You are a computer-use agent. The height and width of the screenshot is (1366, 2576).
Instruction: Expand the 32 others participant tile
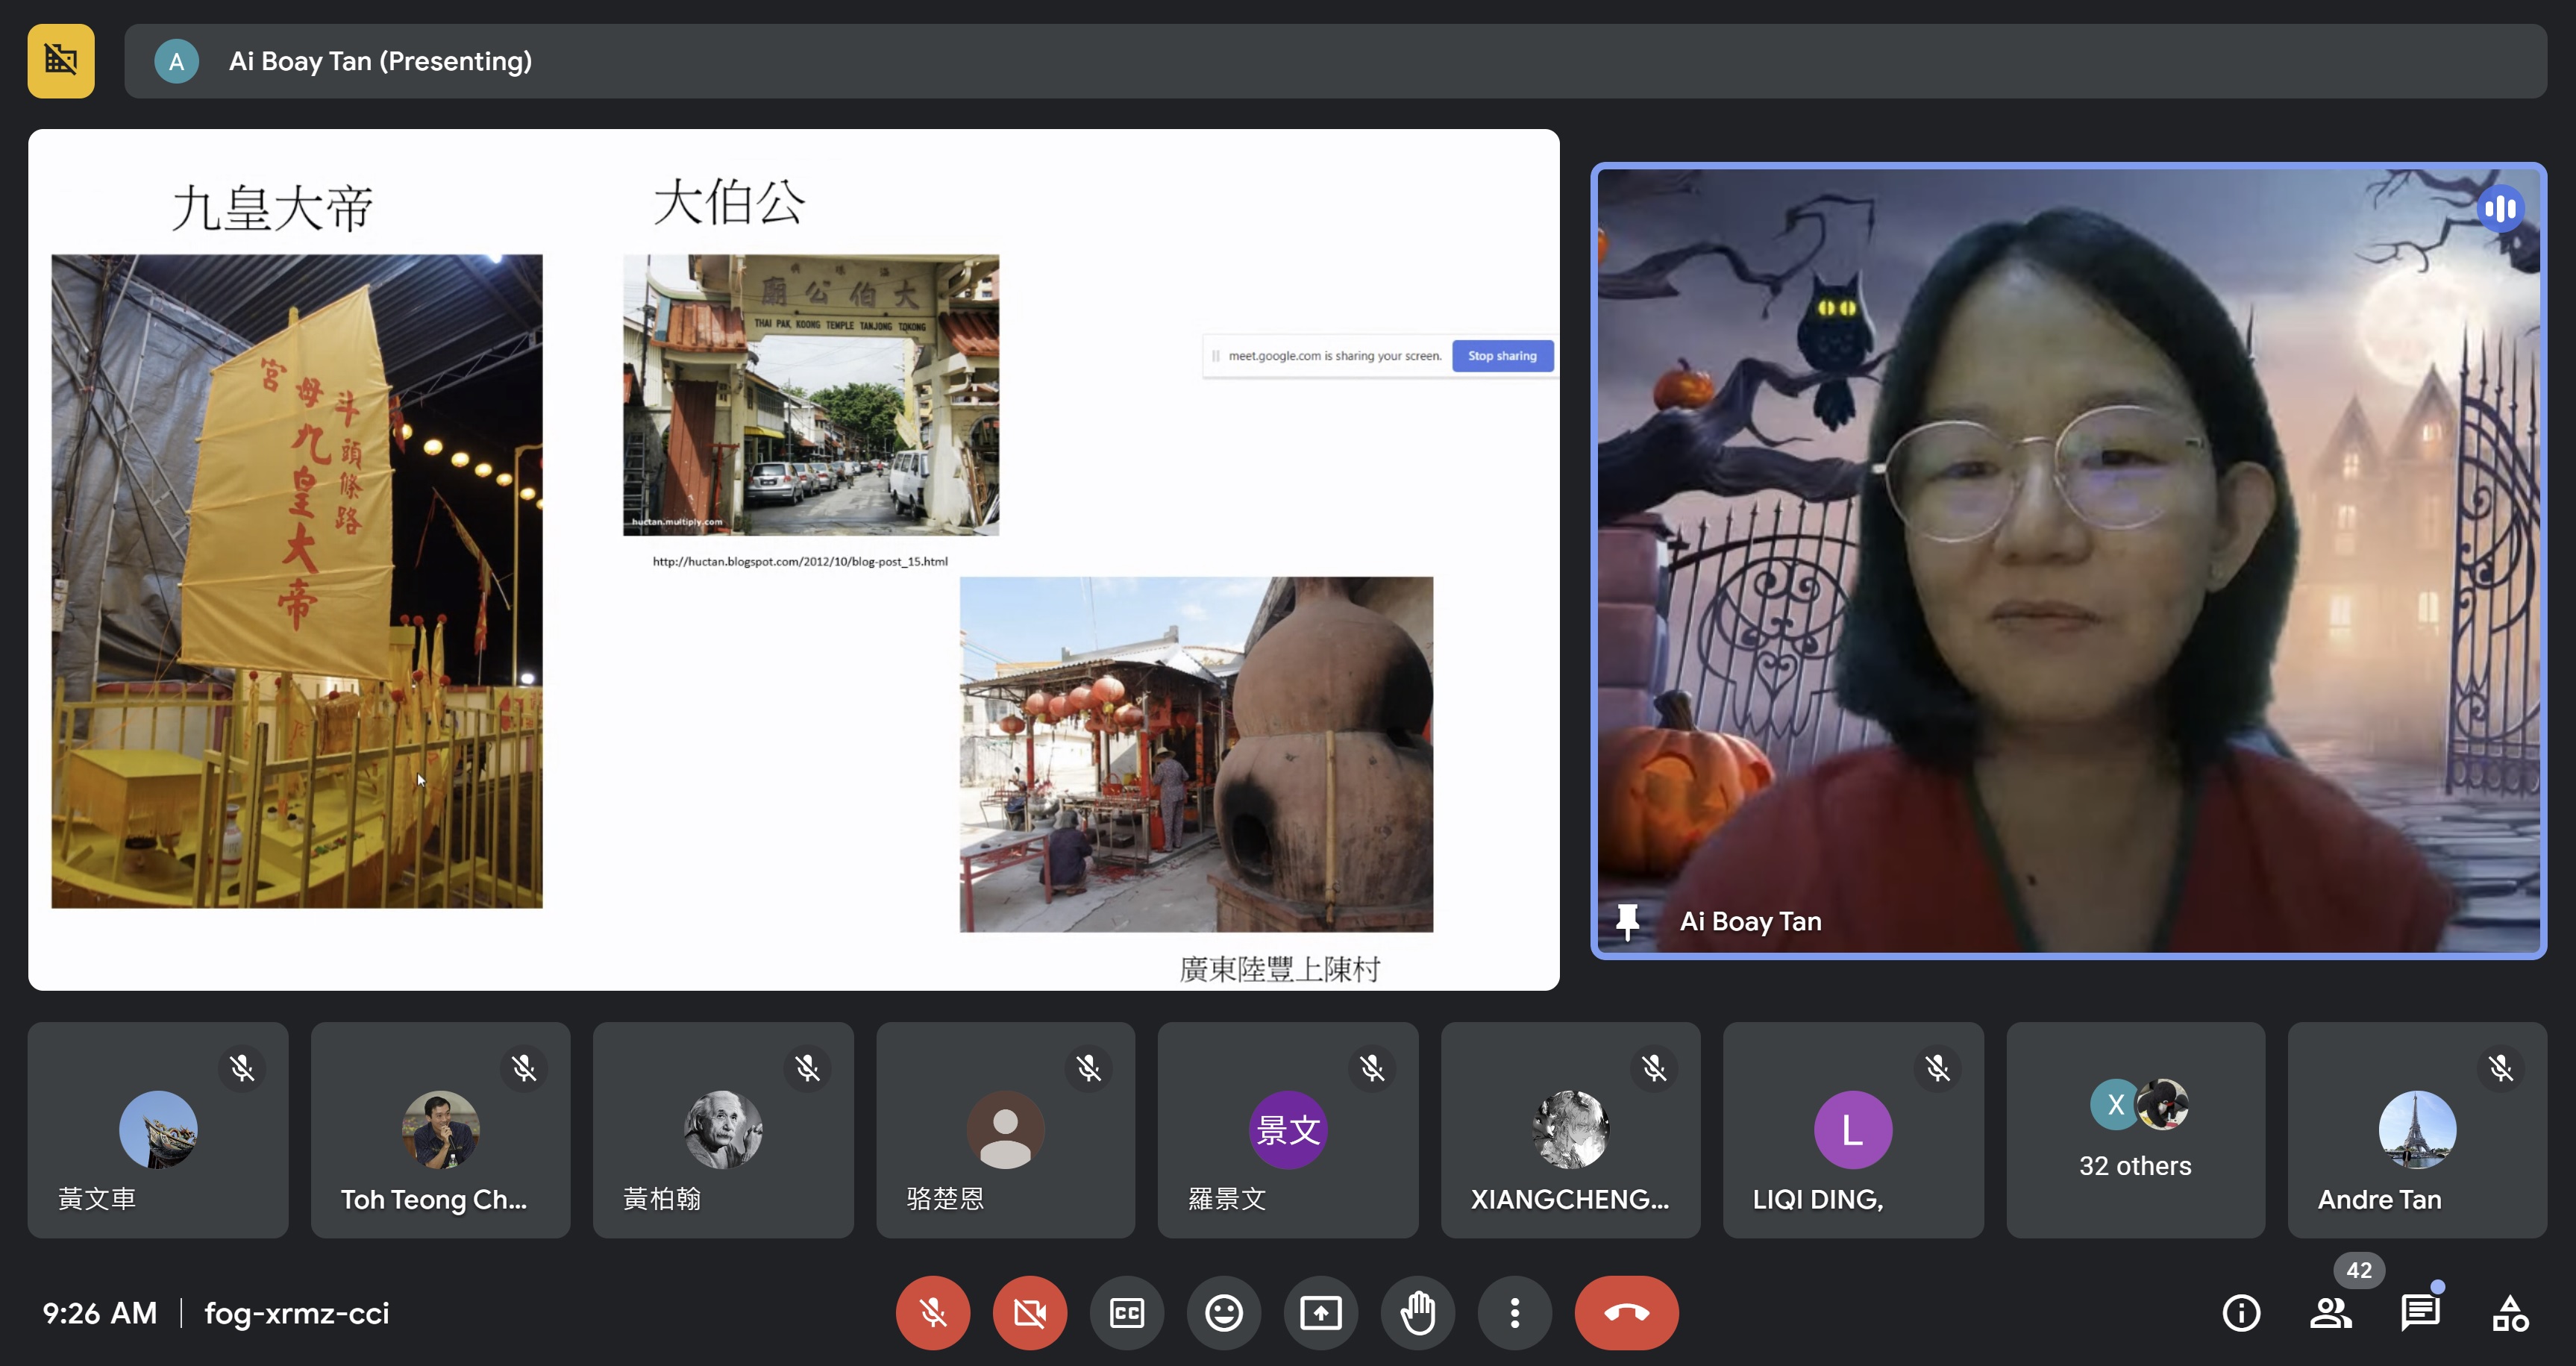click(x=2135, y=1130)
